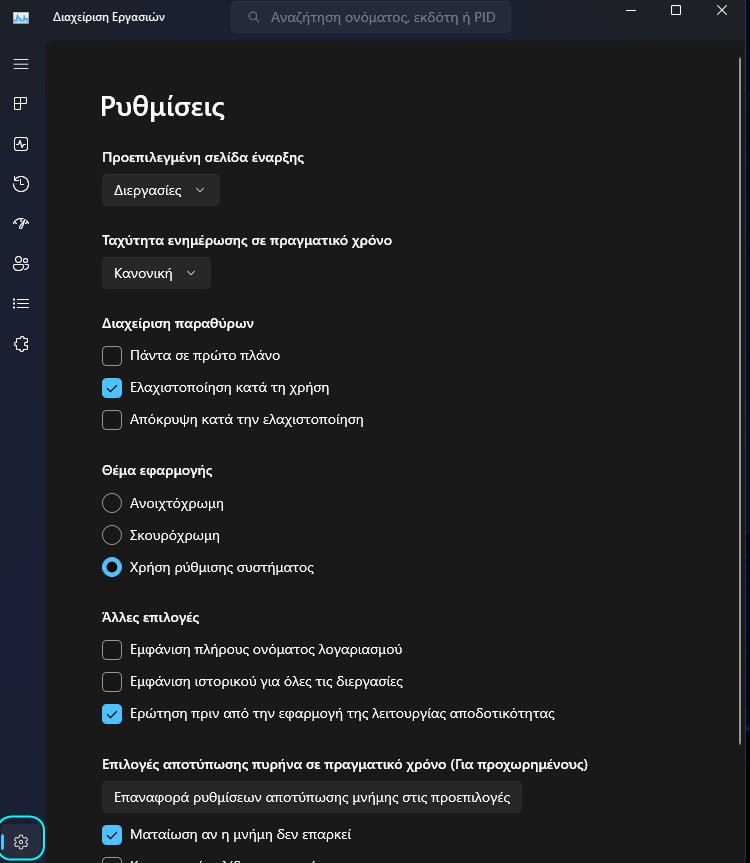The height and width of the screenshot is (863, 750).
Task: Focus the search box for name, publisher or PID
Action: pos(371,17)
